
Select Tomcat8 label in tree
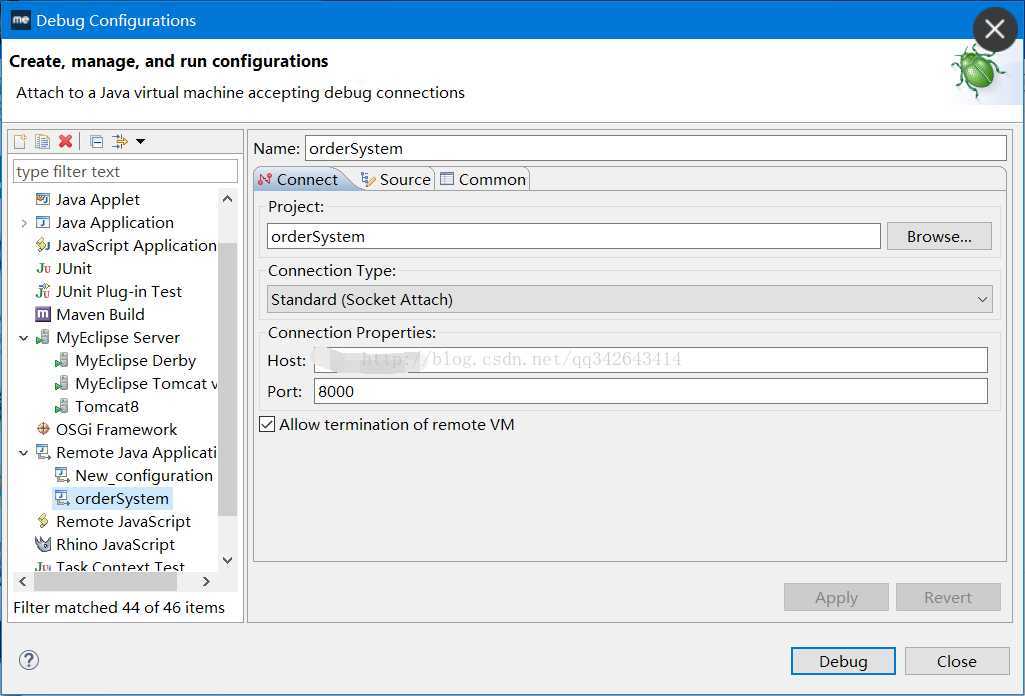tap(107, 406)
